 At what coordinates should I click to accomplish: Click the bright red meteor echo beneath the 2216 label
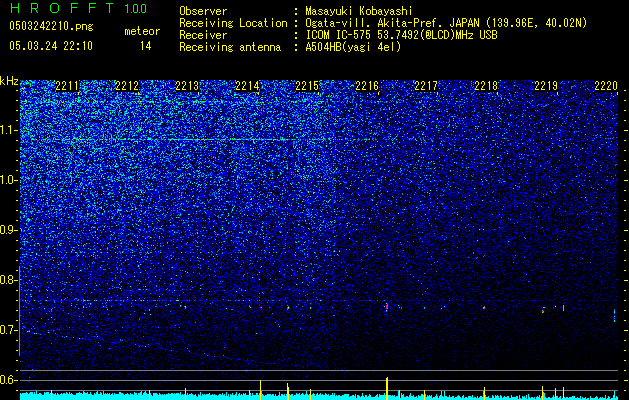point(387,307)
